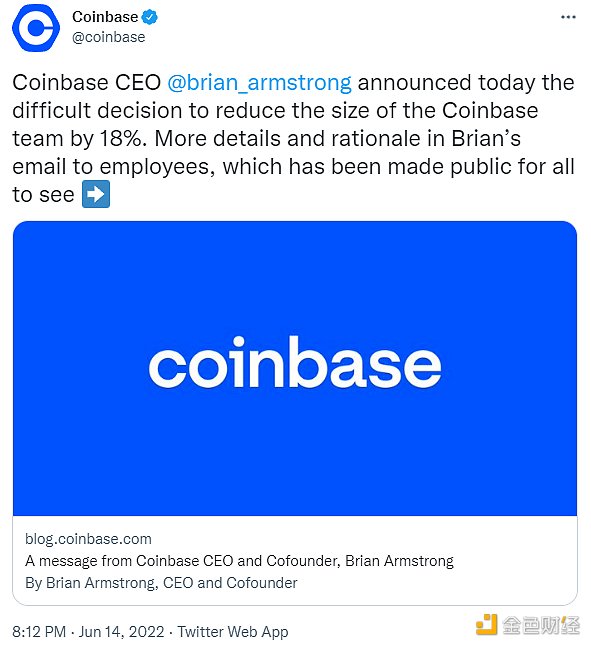
Task: Open the @coinbase handle link
Action: pyautogui.click(x=109, y=37)
